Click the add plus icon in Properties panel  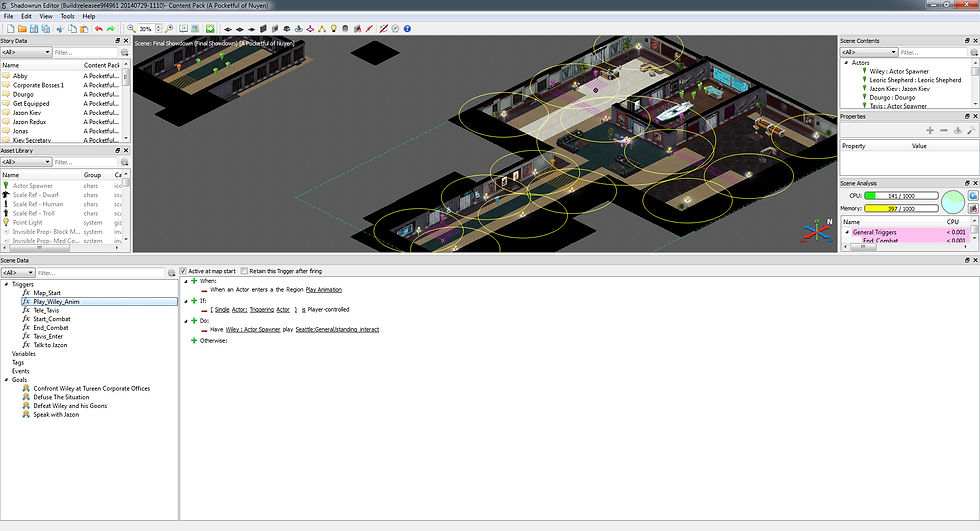pyautogui.click(x=930, y=130)
